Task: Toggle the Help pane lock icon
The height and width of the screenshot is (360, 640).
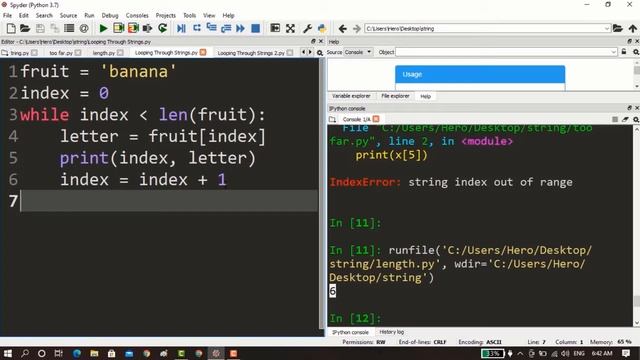Action: tap(624, 52)
